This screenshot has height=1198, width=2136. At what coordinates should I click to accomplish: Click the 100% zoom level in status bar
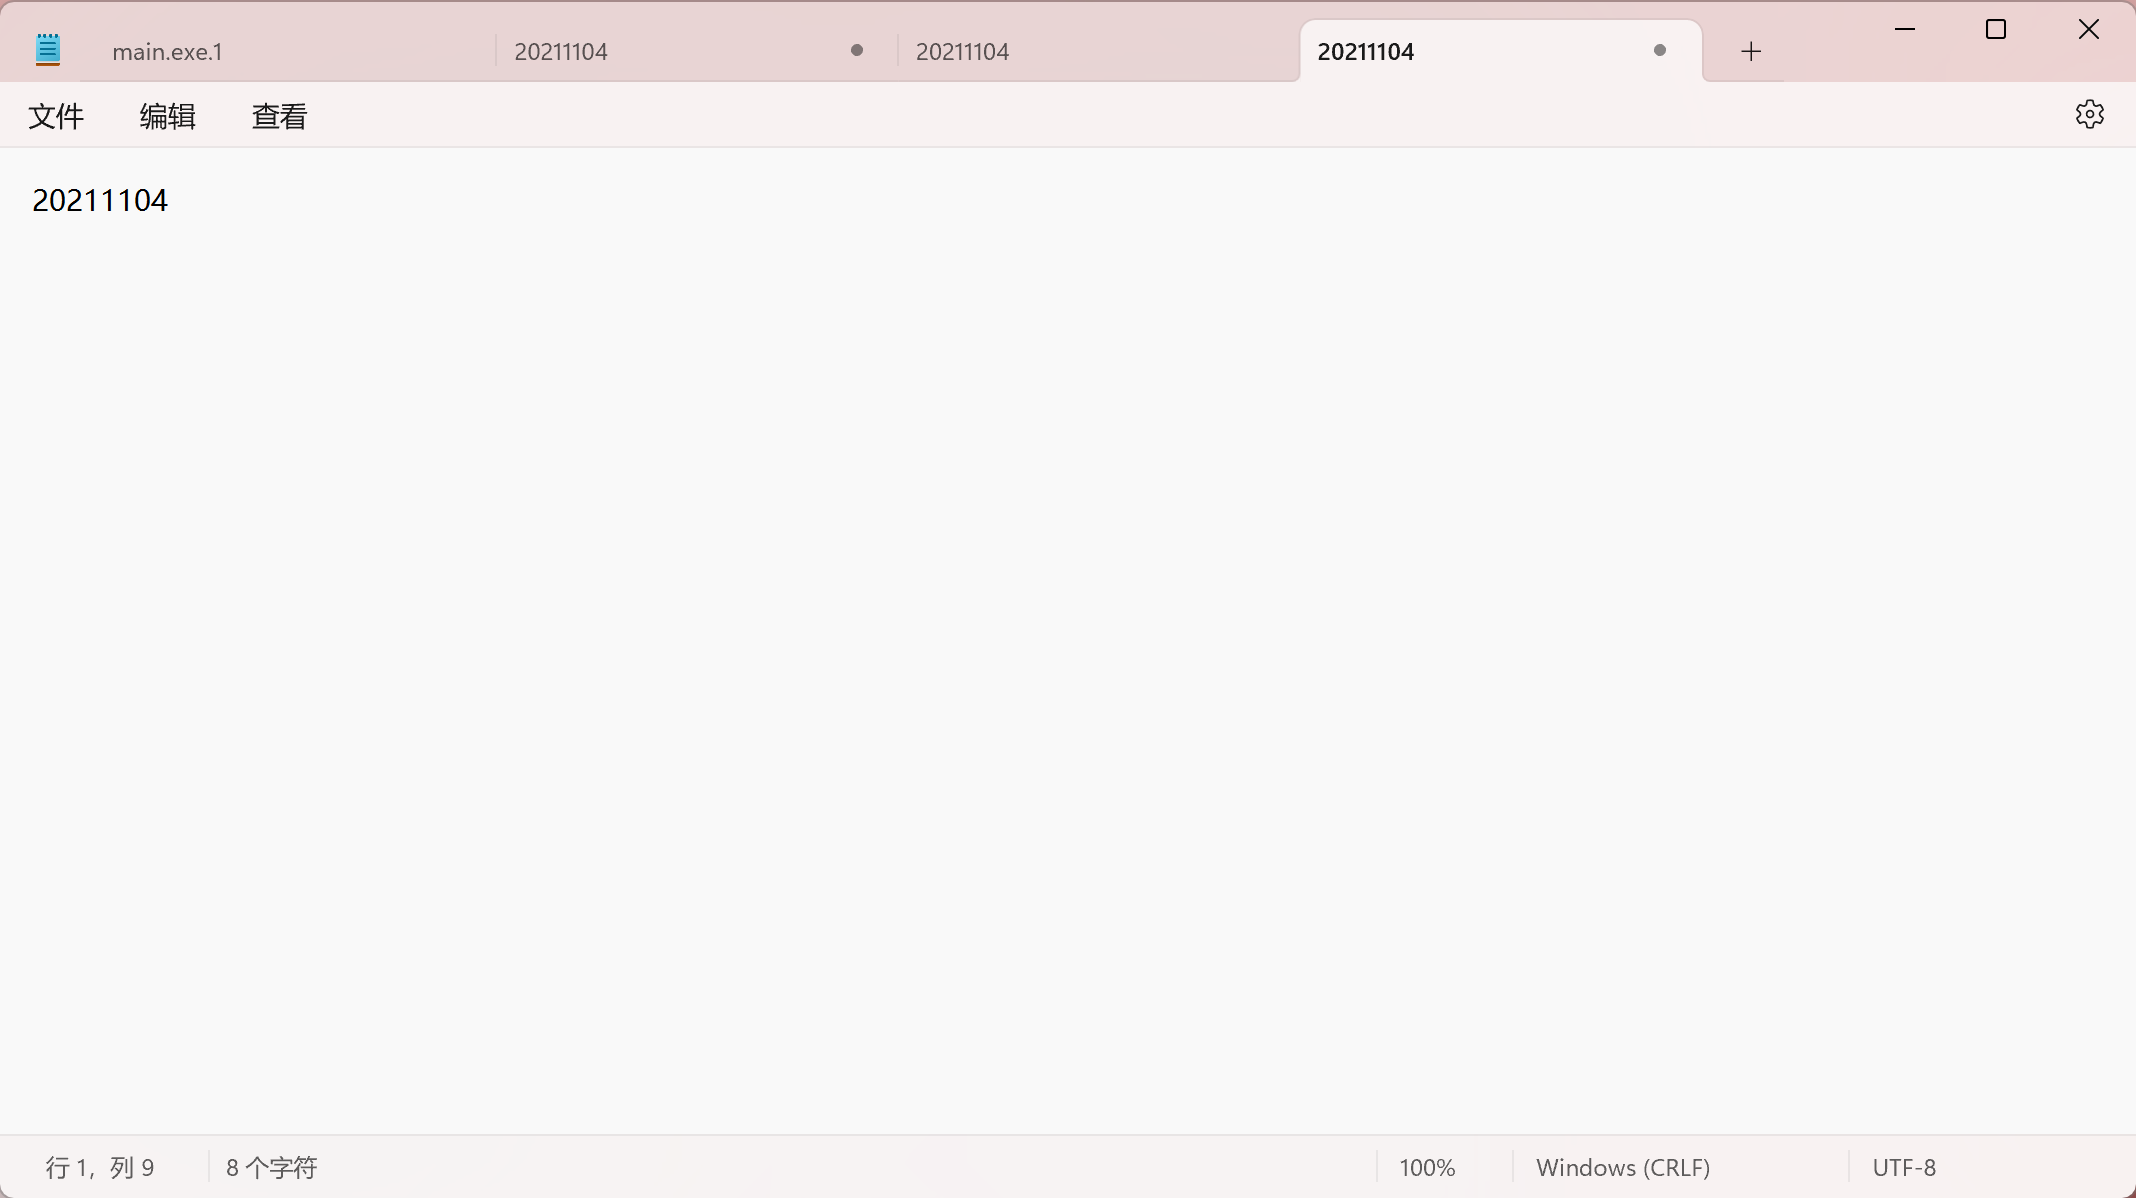tap(1427, 1167)
